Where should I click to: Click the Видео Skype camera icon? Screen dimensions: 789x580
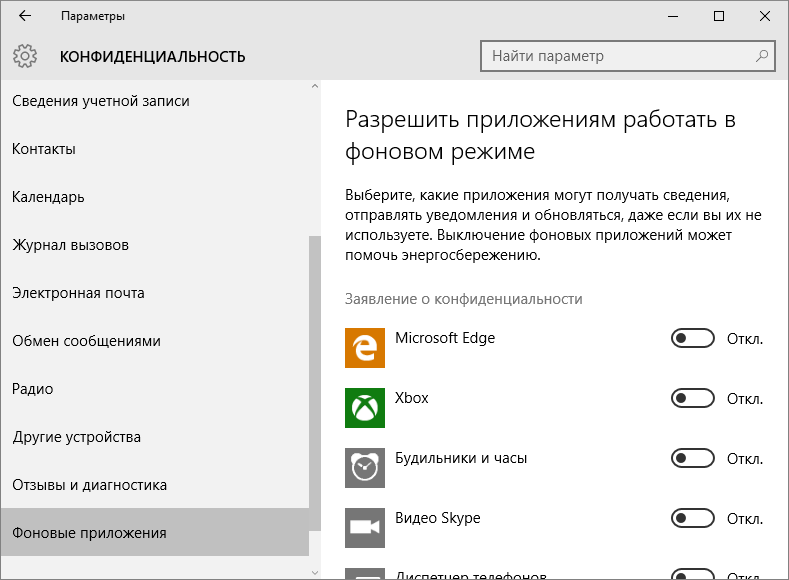tap(365, 528)
